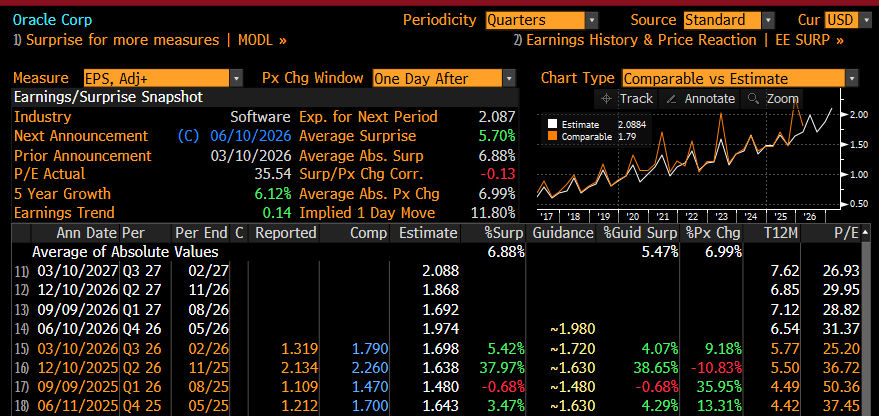The height and width of the screenshot is (416, 879).
Task: Click the Track crosshair icon
Action: coord(606,99)
